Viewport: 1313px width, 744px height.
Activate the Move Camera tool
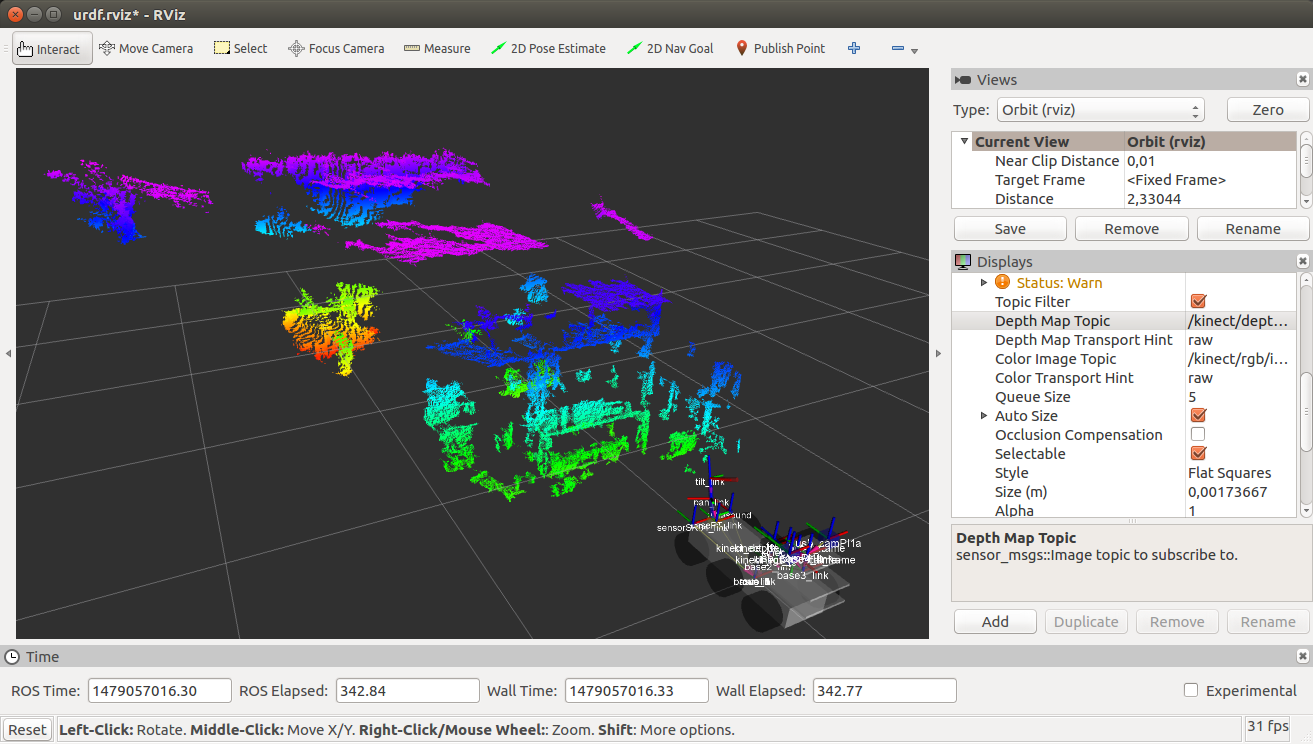pyautogui.click(x=146, y=49)
